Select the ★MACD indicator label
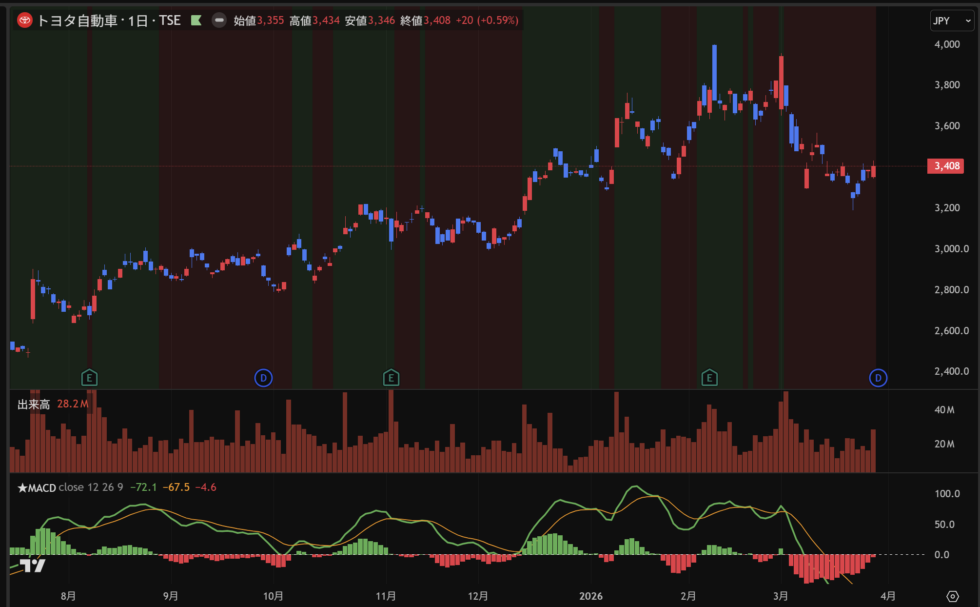The image size is (980, 607). click(x=36, y=488)
